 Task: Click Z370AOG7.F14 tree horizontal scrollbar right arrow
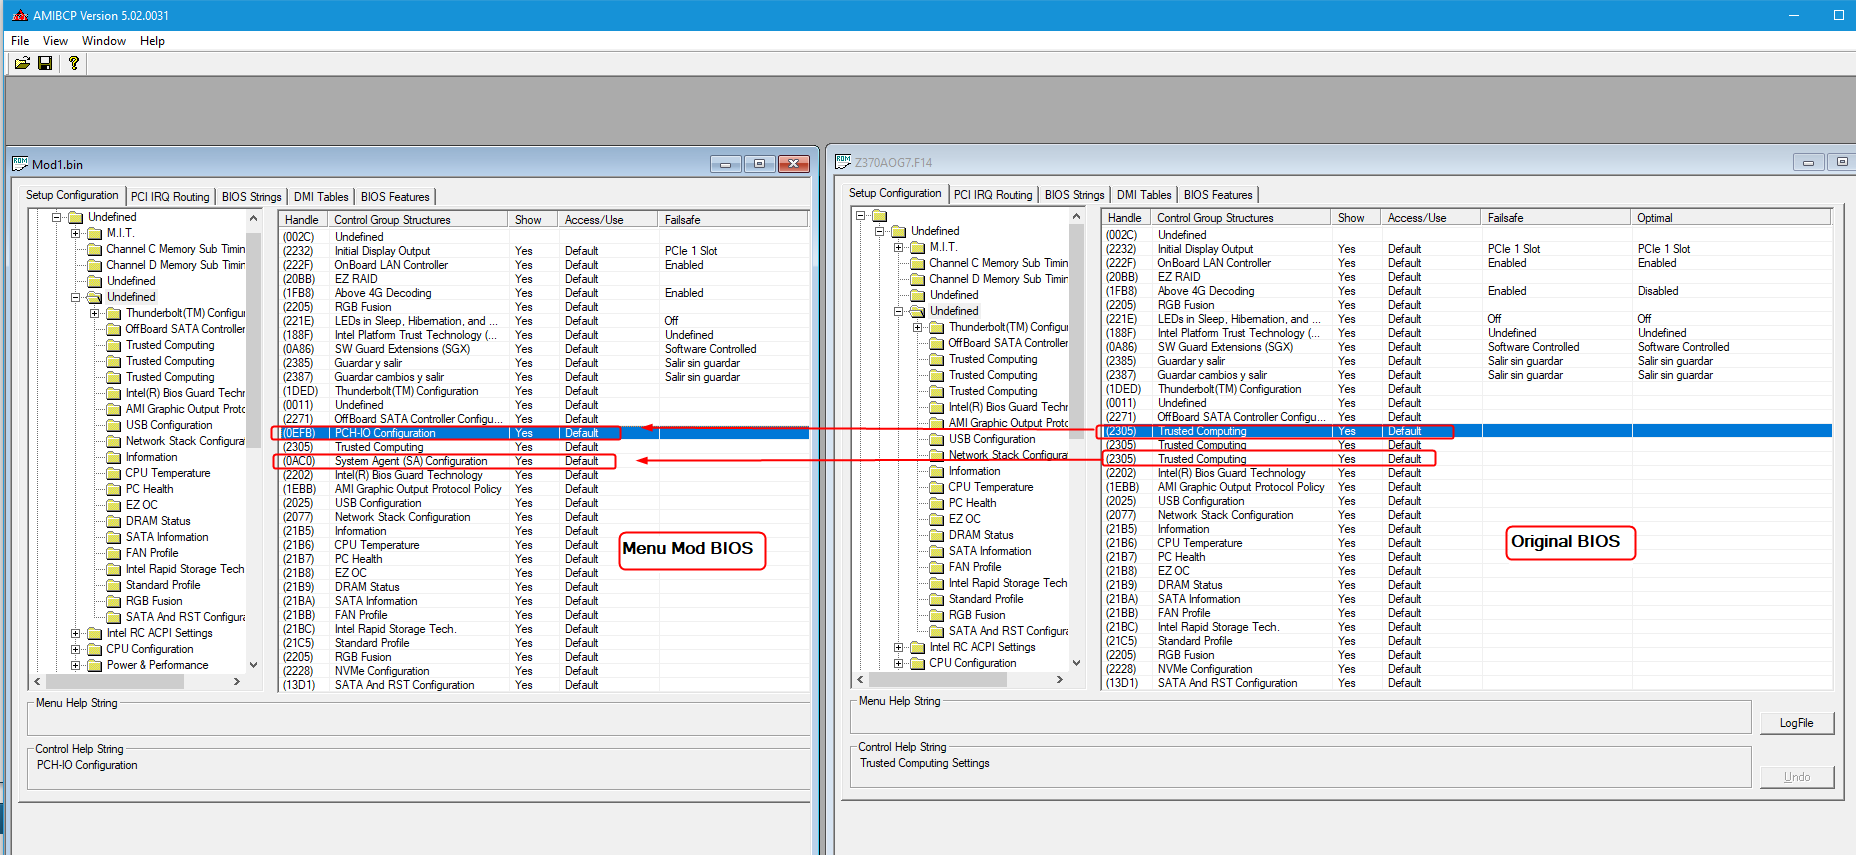coord(1060,679)
